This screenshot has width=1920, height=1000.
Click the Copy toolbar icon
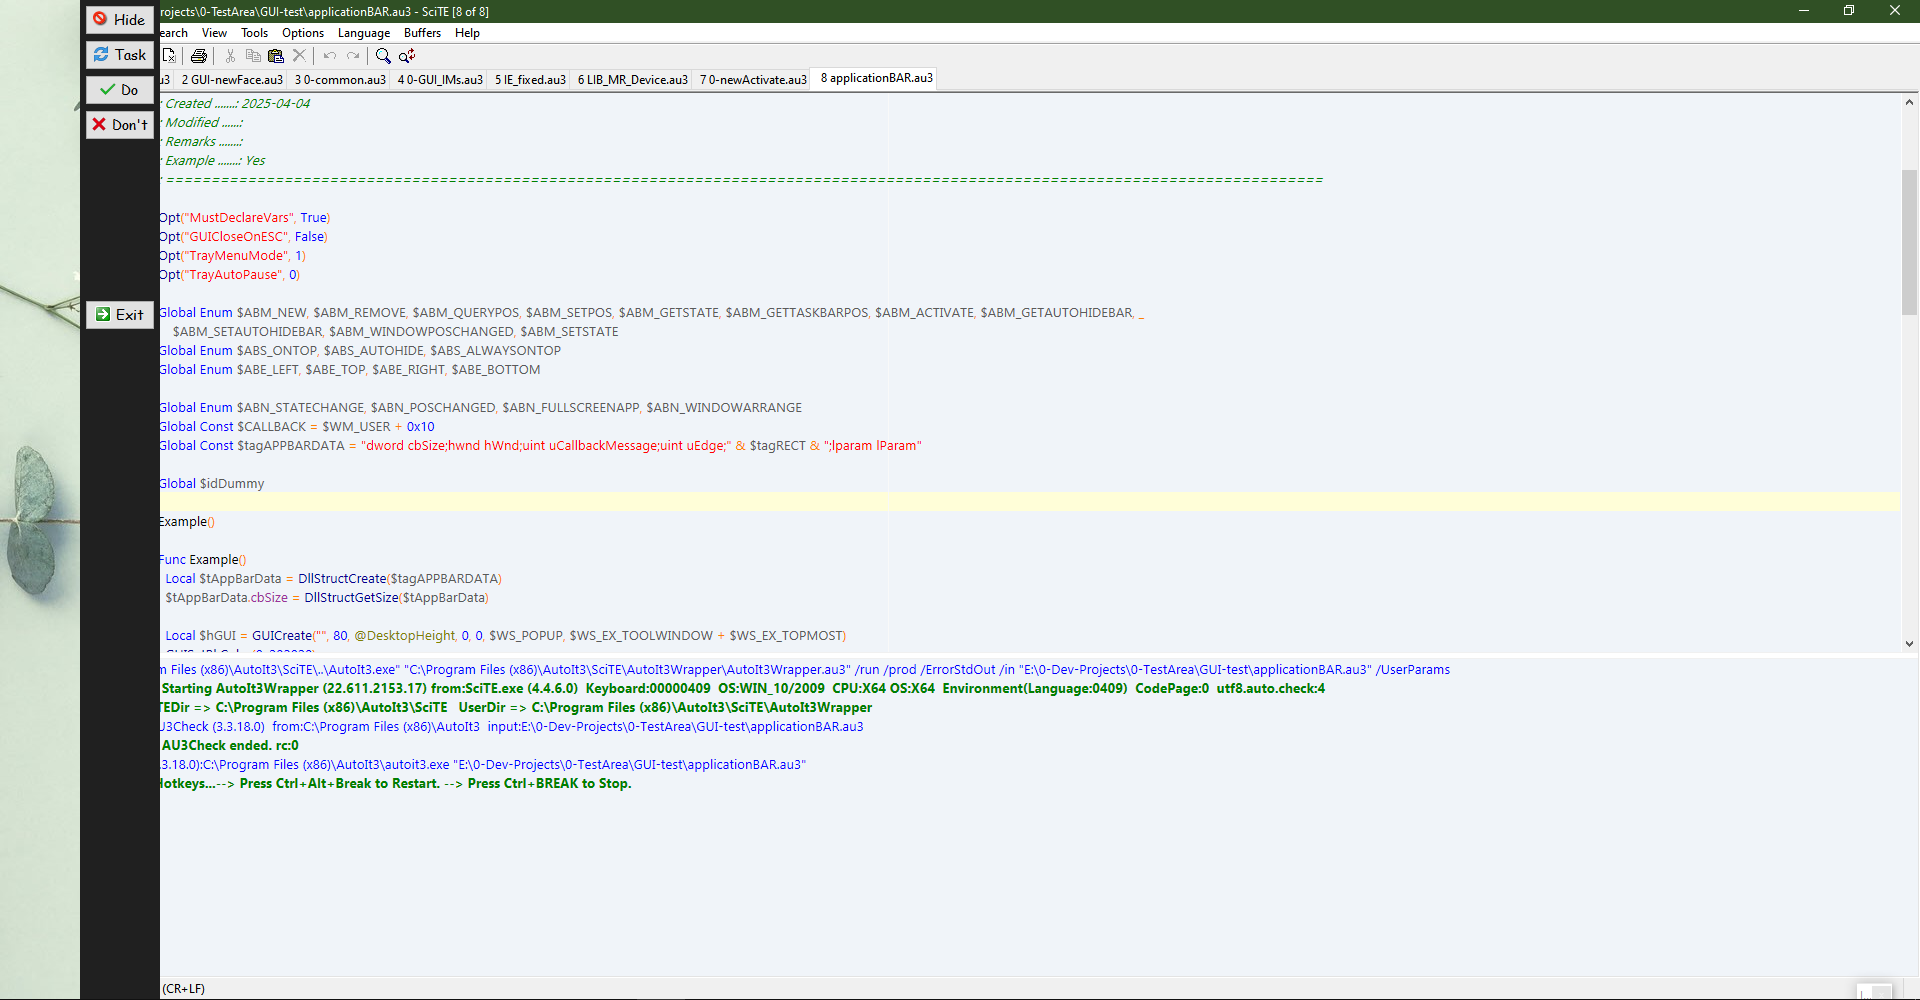click(253, 56)
